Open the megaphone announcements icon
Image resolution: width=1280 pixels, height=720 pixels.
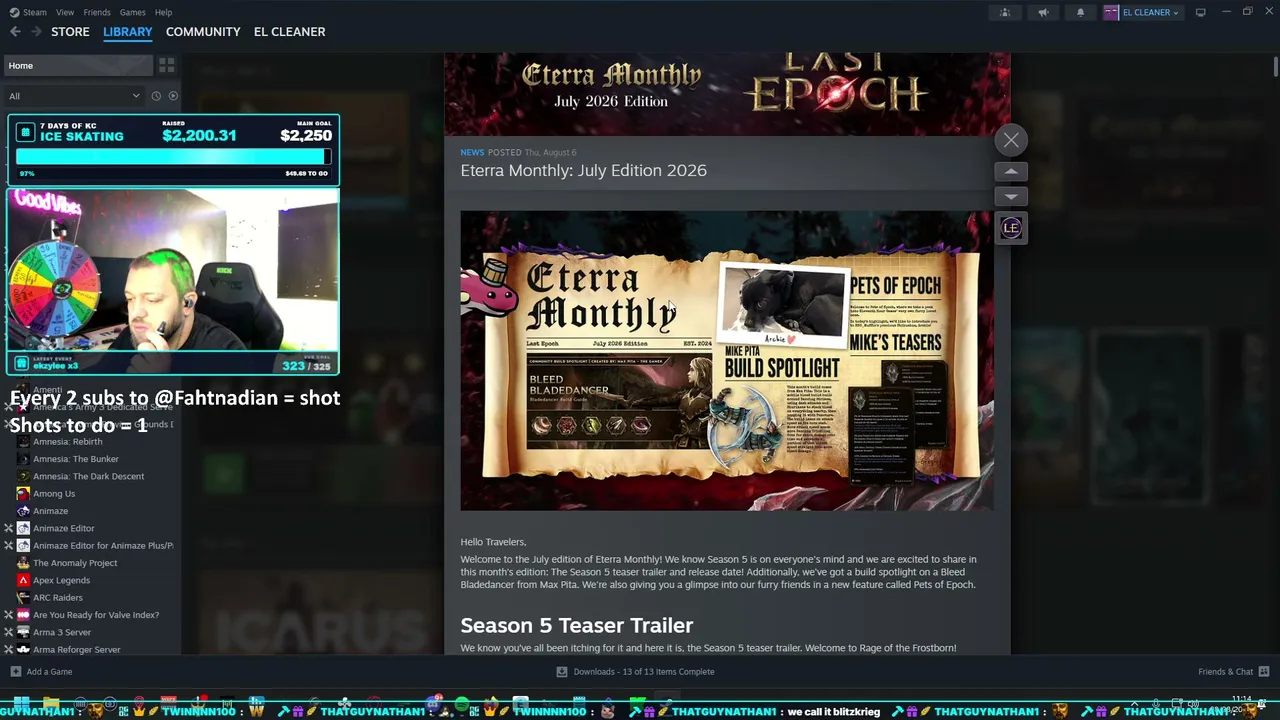click(1043, 12)
